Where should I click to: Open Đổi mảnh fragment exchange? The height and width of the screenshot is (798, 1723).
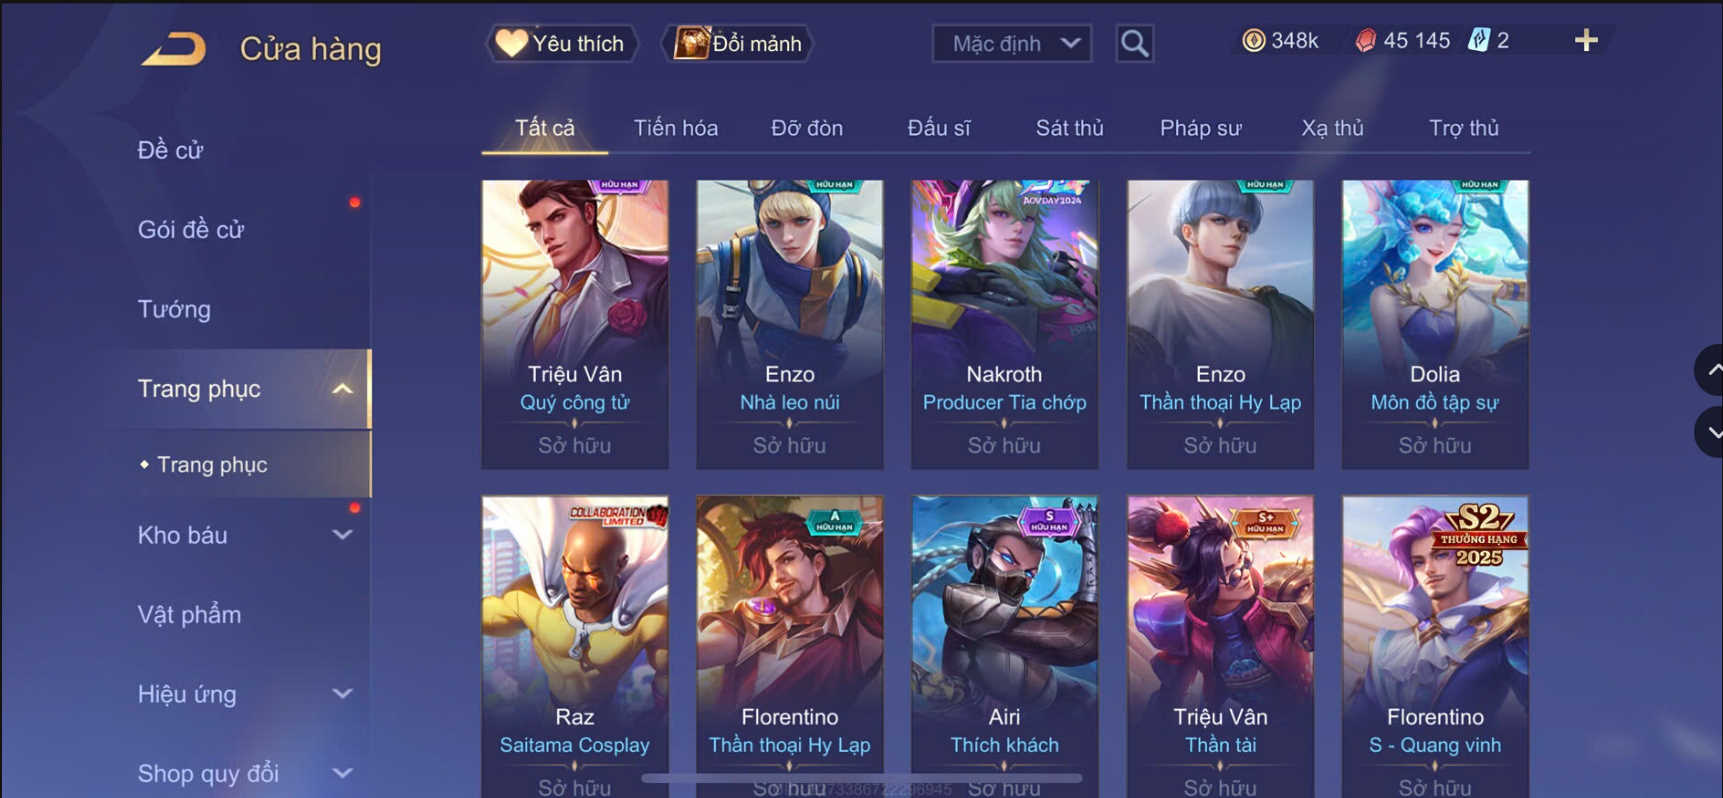click(x=738, y=43)
